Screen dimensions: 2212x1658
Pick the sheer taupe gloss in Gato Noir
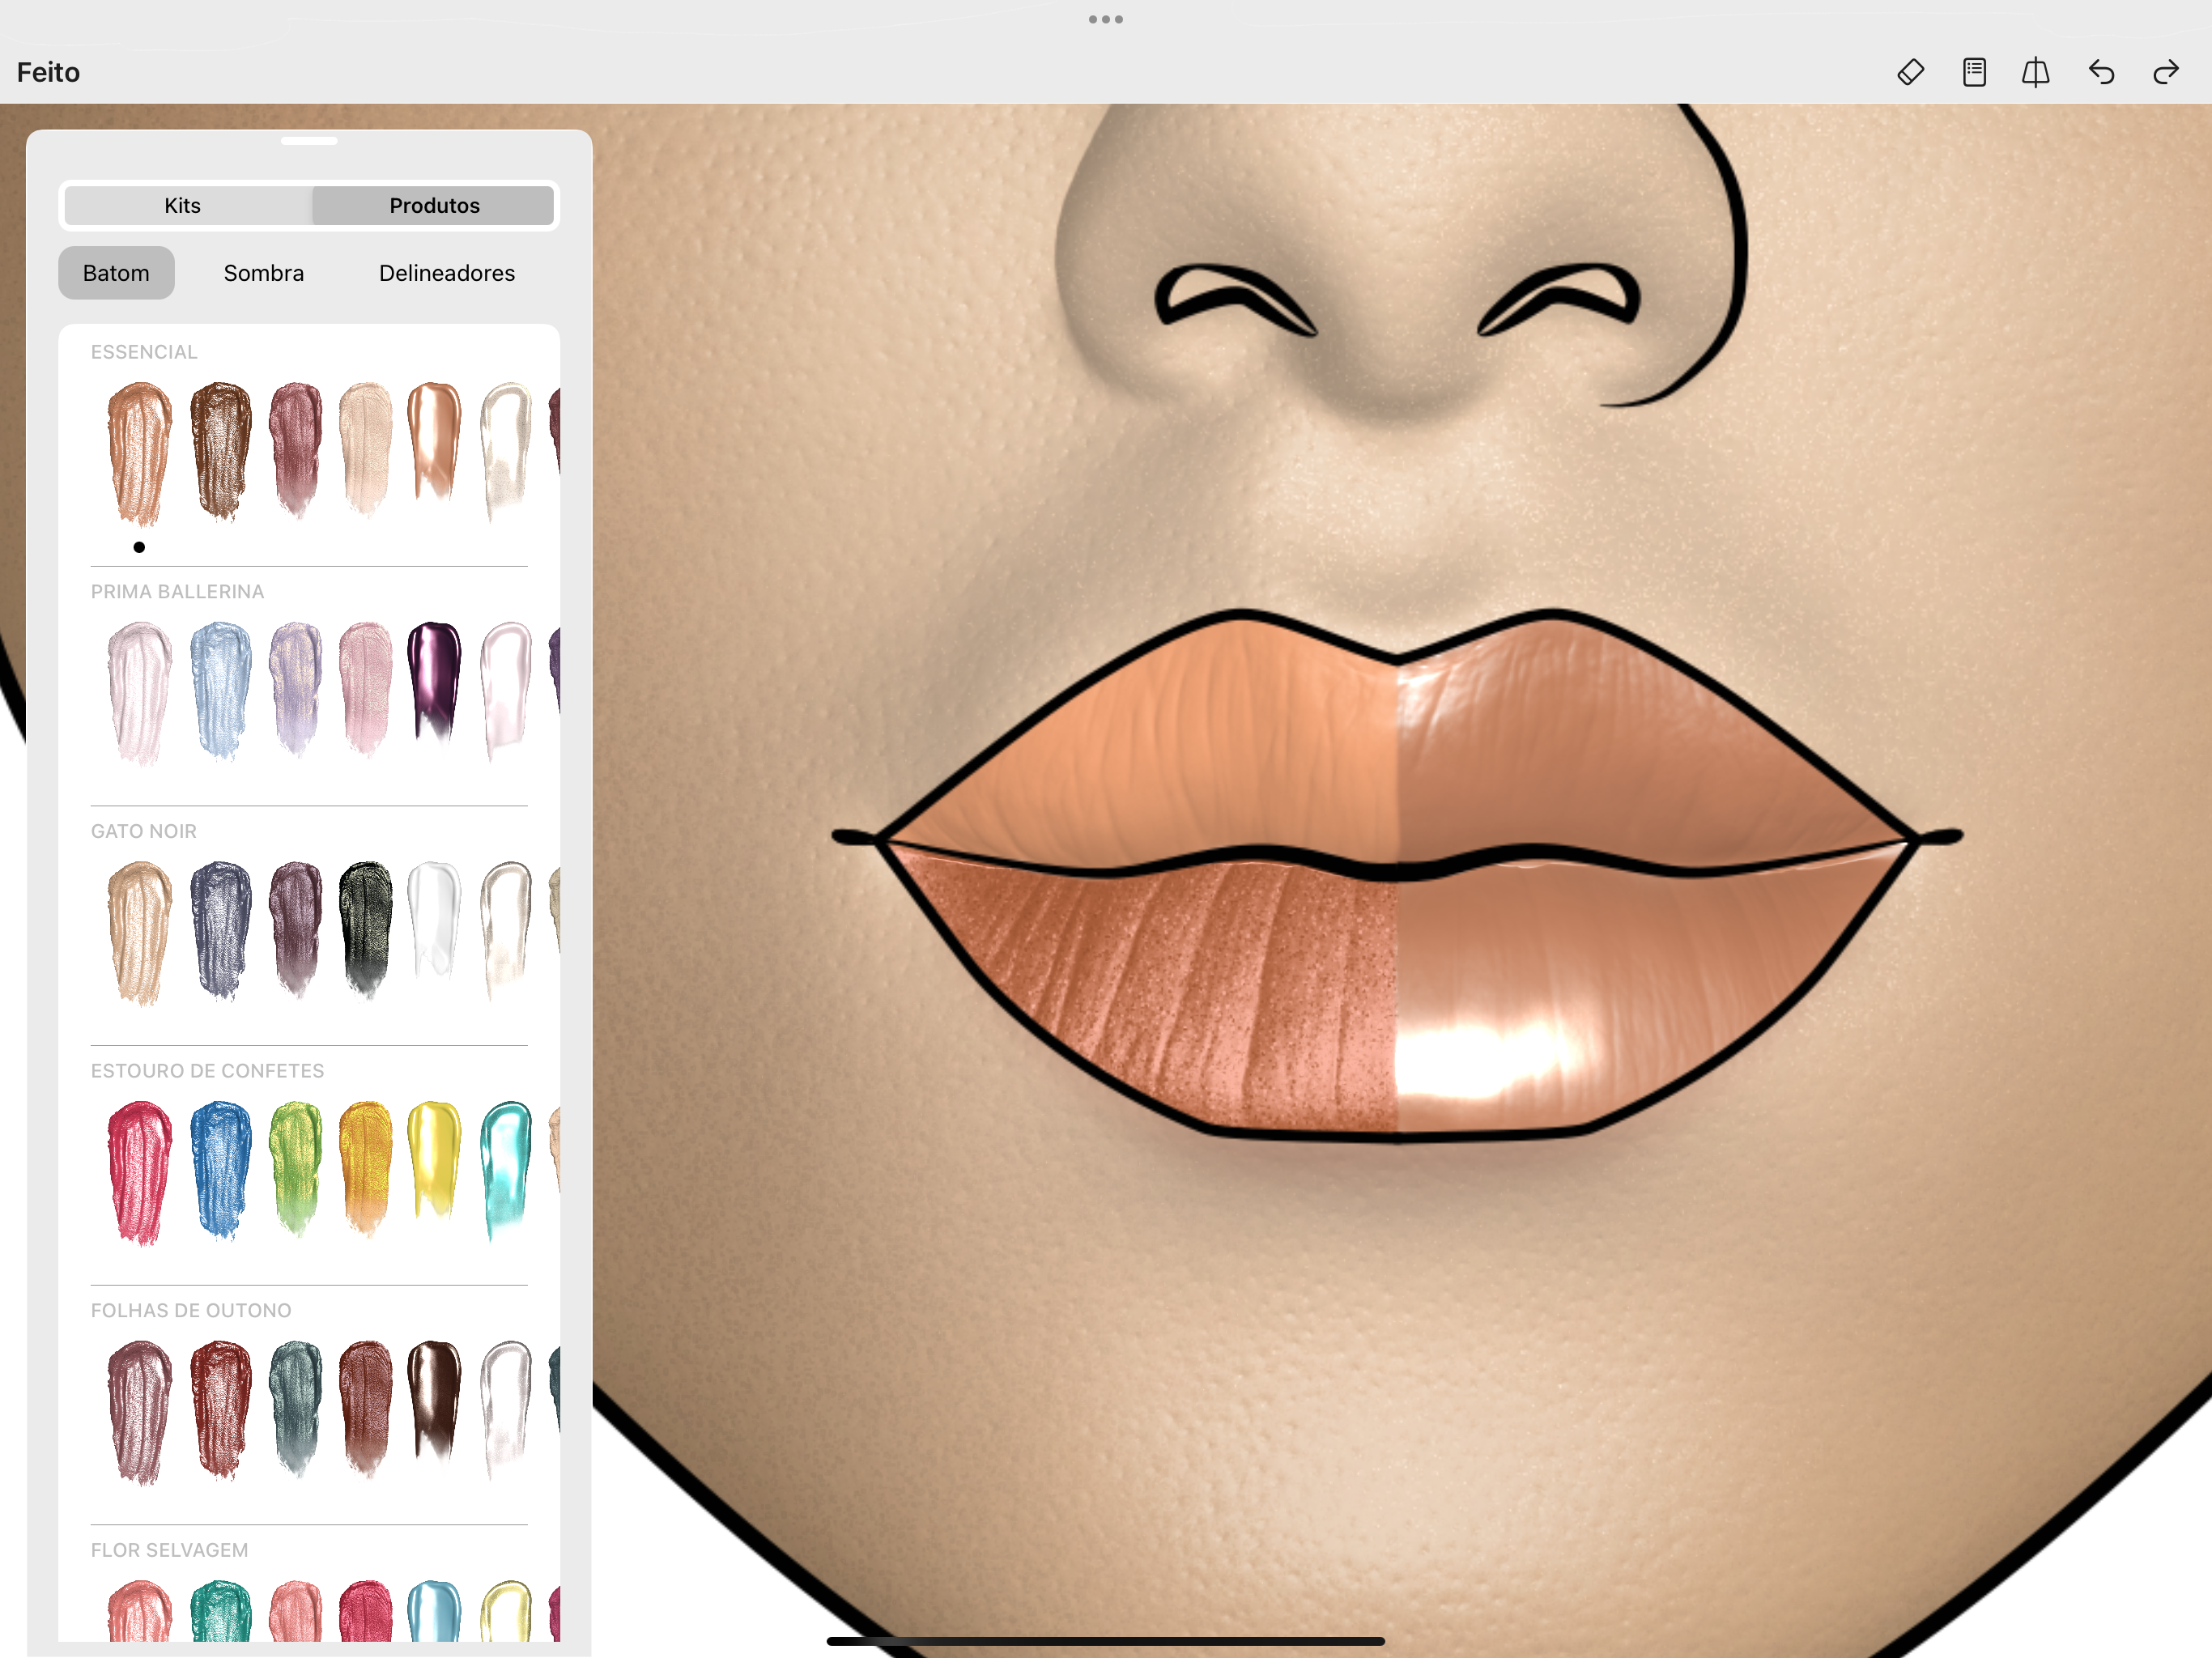[x=505, y=931]
